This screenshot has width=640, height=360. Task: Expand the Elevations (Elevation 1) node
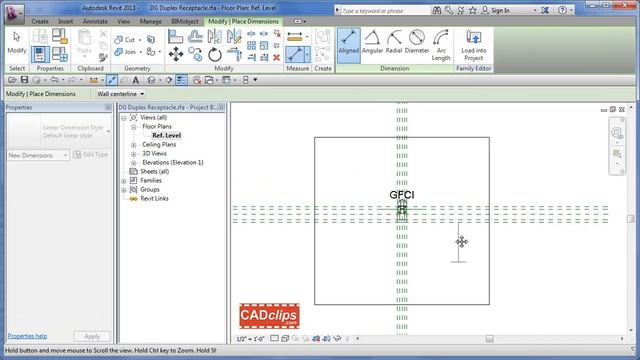133,163
